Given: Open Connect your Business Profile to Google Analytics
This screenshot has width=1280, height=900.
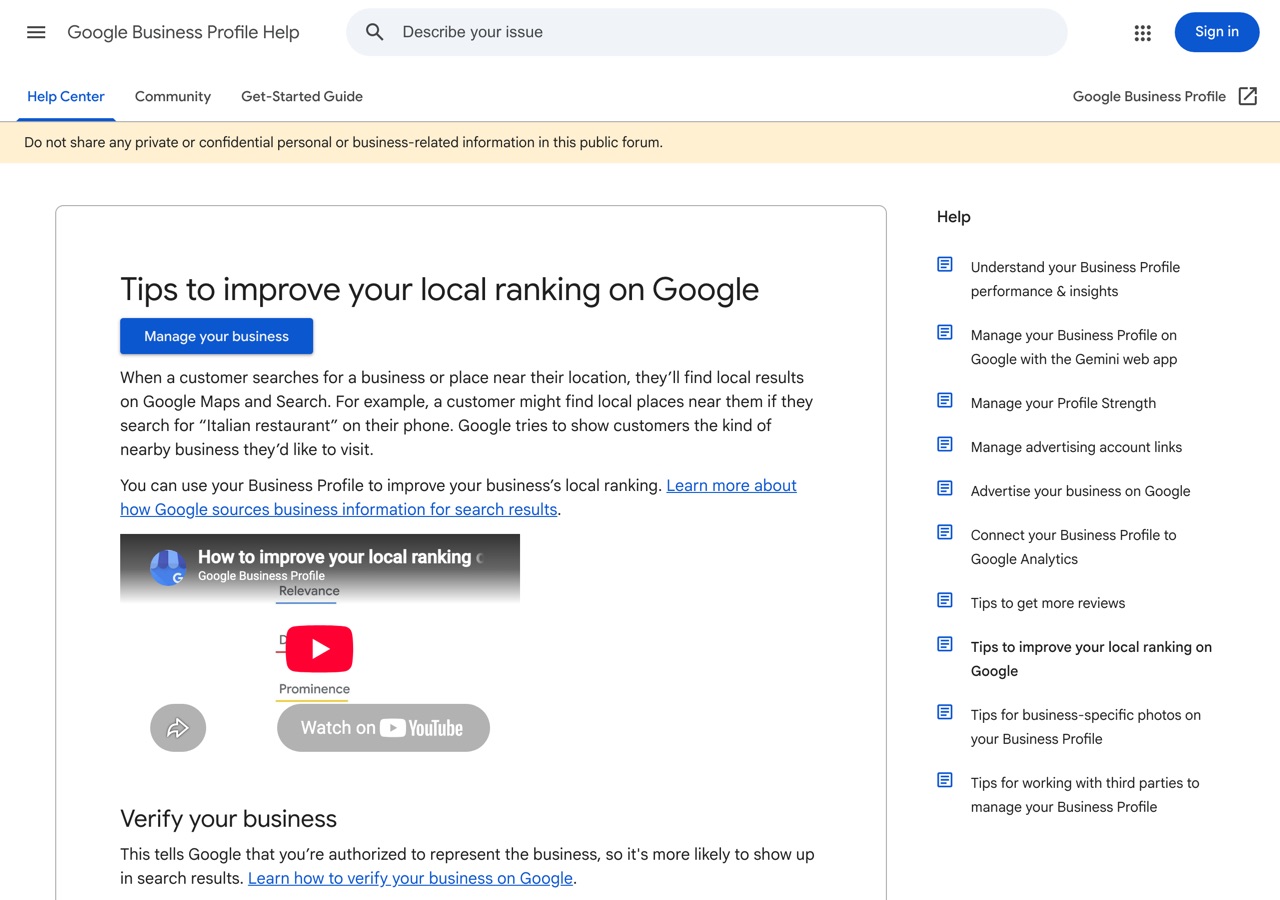Looking at the screenshot, I should [x=1073, y=547].
